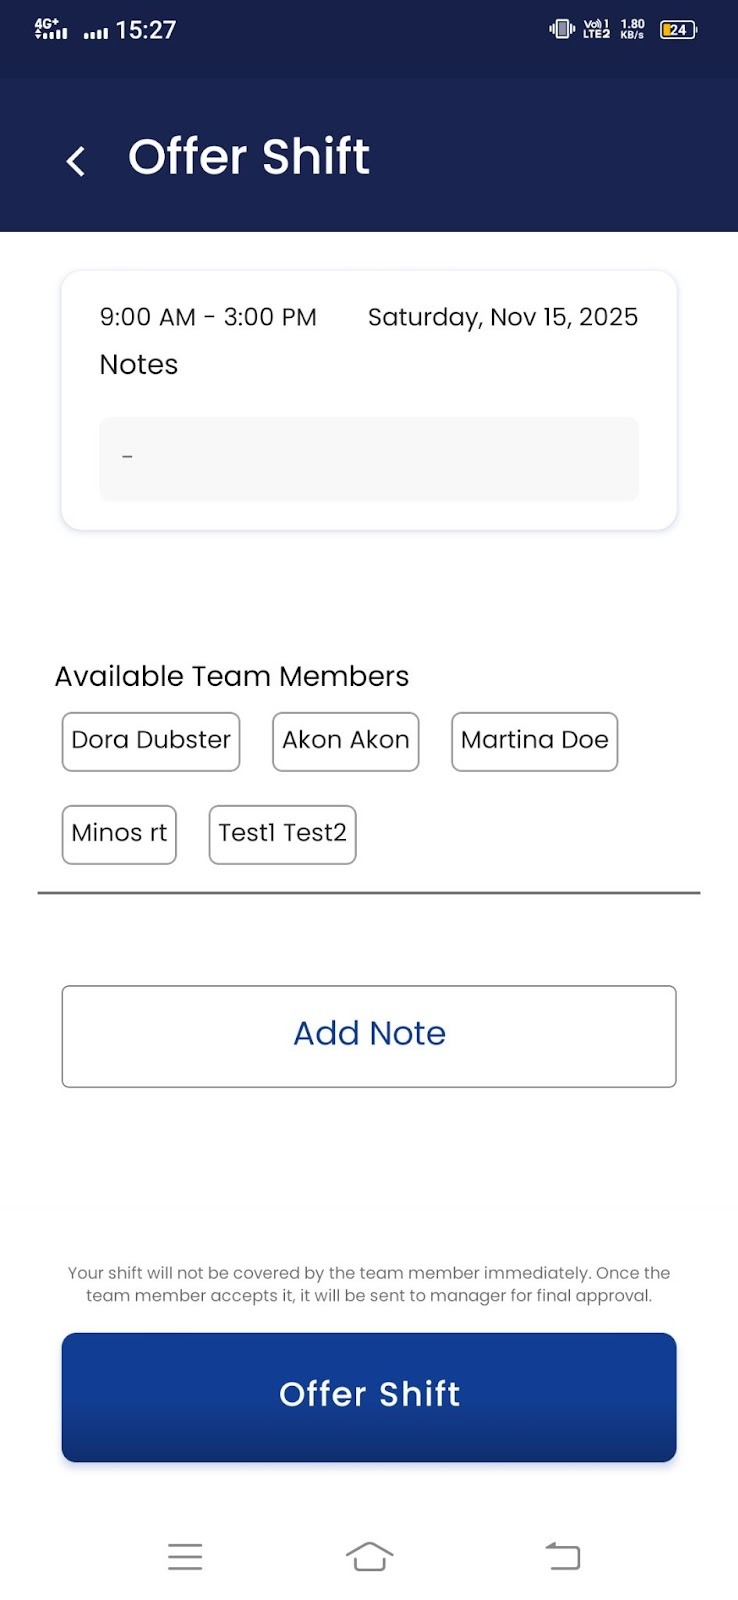
Task: Open Android recent apps menu icon
Action: coord(185,1556)
